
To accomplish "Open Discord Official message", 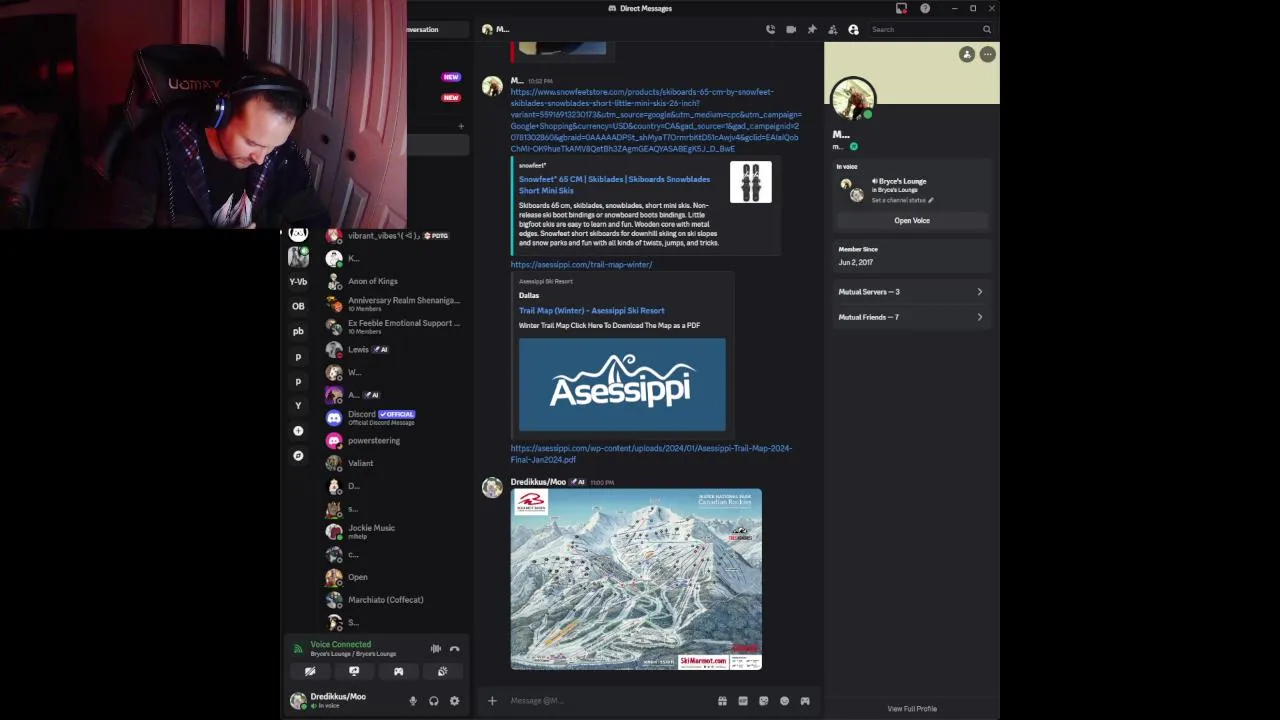I will (x=394, y=418).
